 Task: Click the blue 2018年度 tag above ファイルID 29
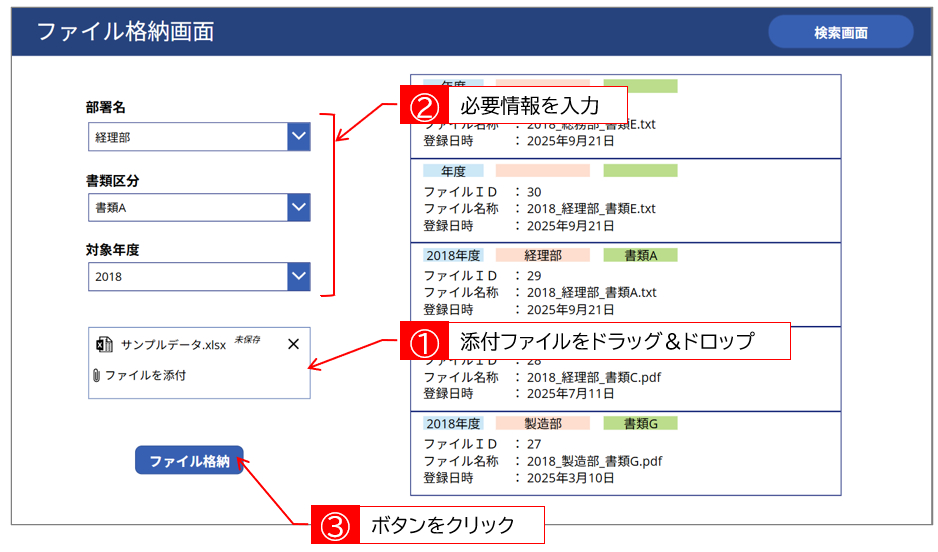[453, 255]
